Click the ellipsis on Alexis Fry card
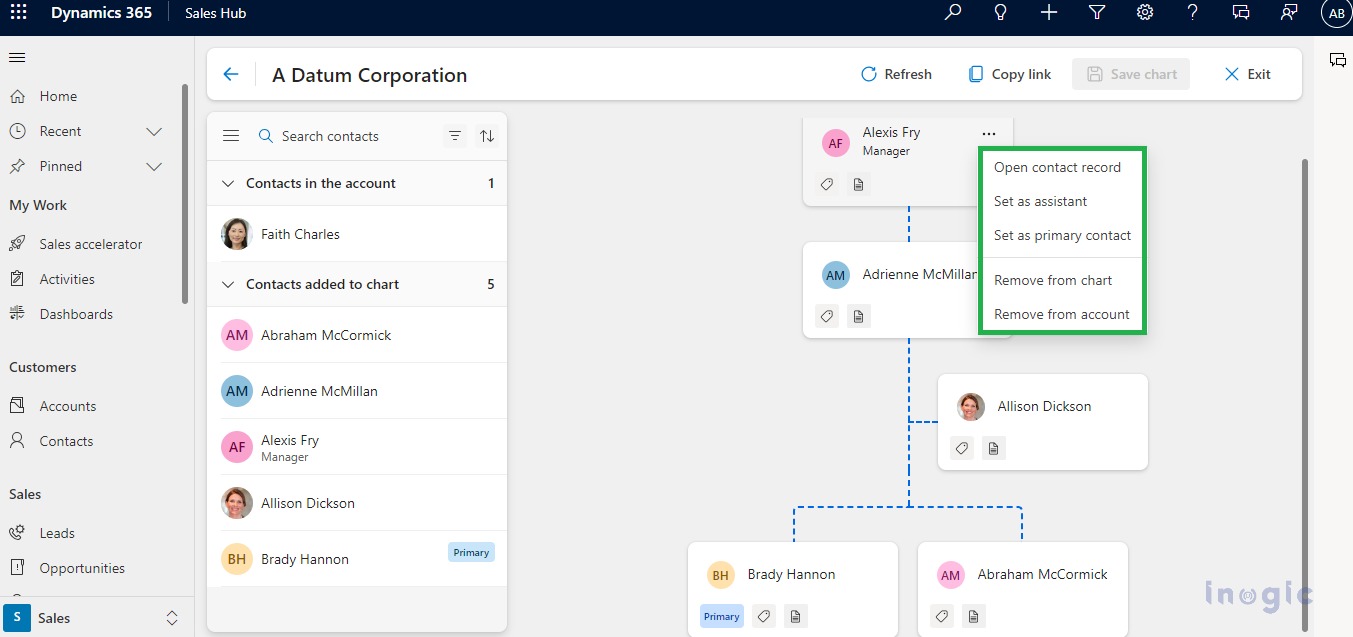1353x637 pixels. pos(989,134)
